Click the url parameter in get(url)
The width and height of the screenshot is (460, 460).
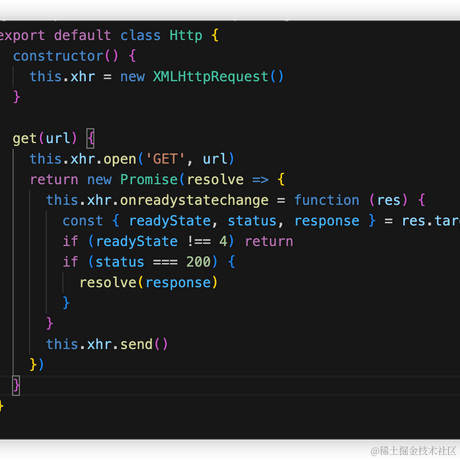(x=58, y=138)
